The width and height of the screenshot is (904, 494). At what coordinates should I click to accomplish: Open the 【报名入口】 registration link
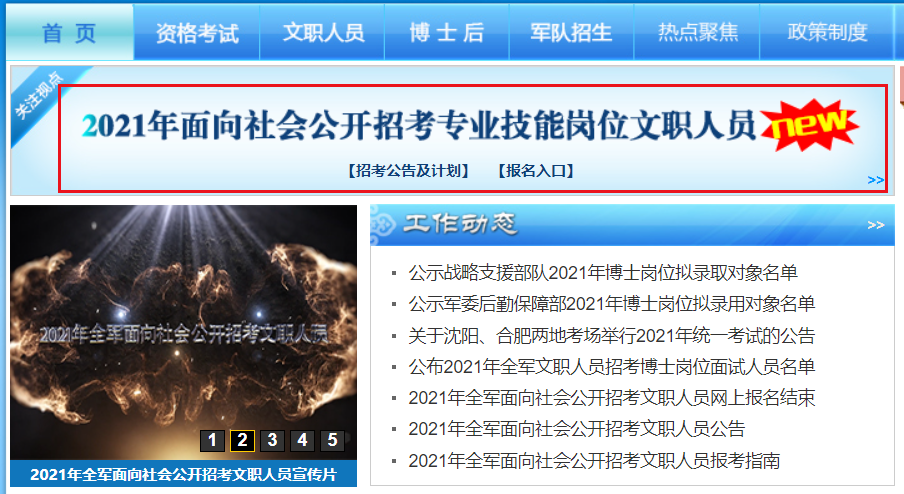[536, 171]
